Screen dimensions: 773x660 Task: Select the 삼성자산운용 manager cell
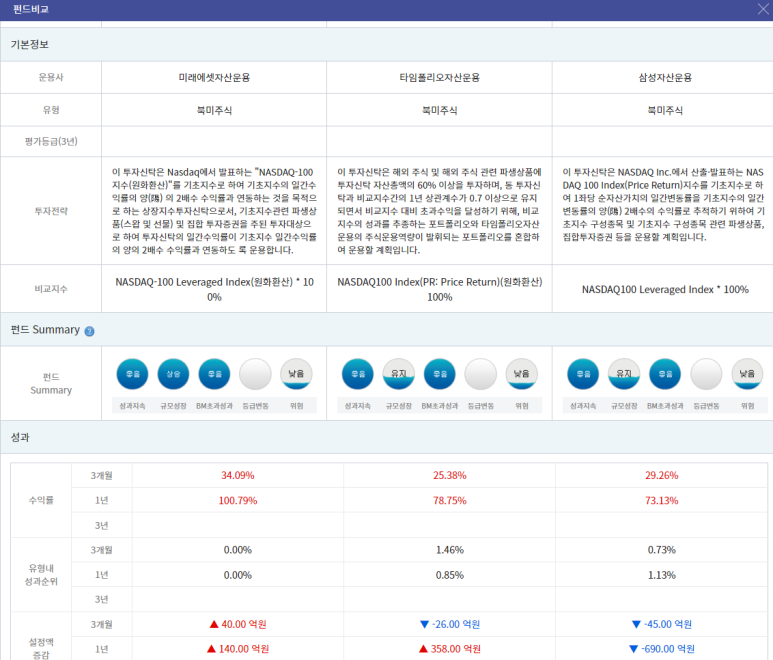[665, 77]
